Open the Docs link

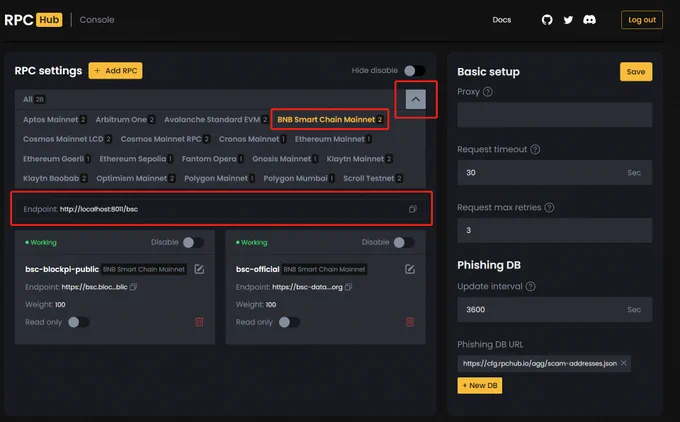[502, 20]
